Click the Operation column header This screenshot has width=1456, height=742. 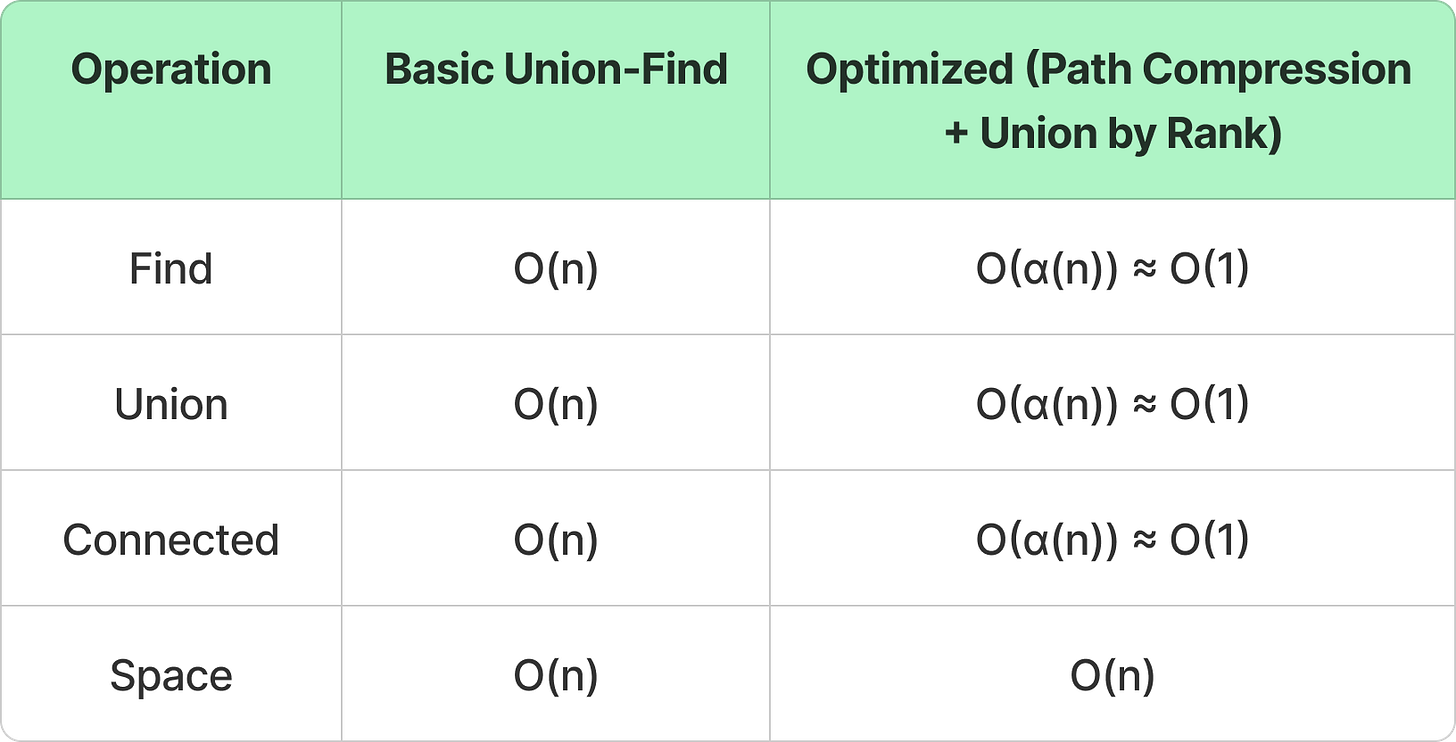point(171,70)
